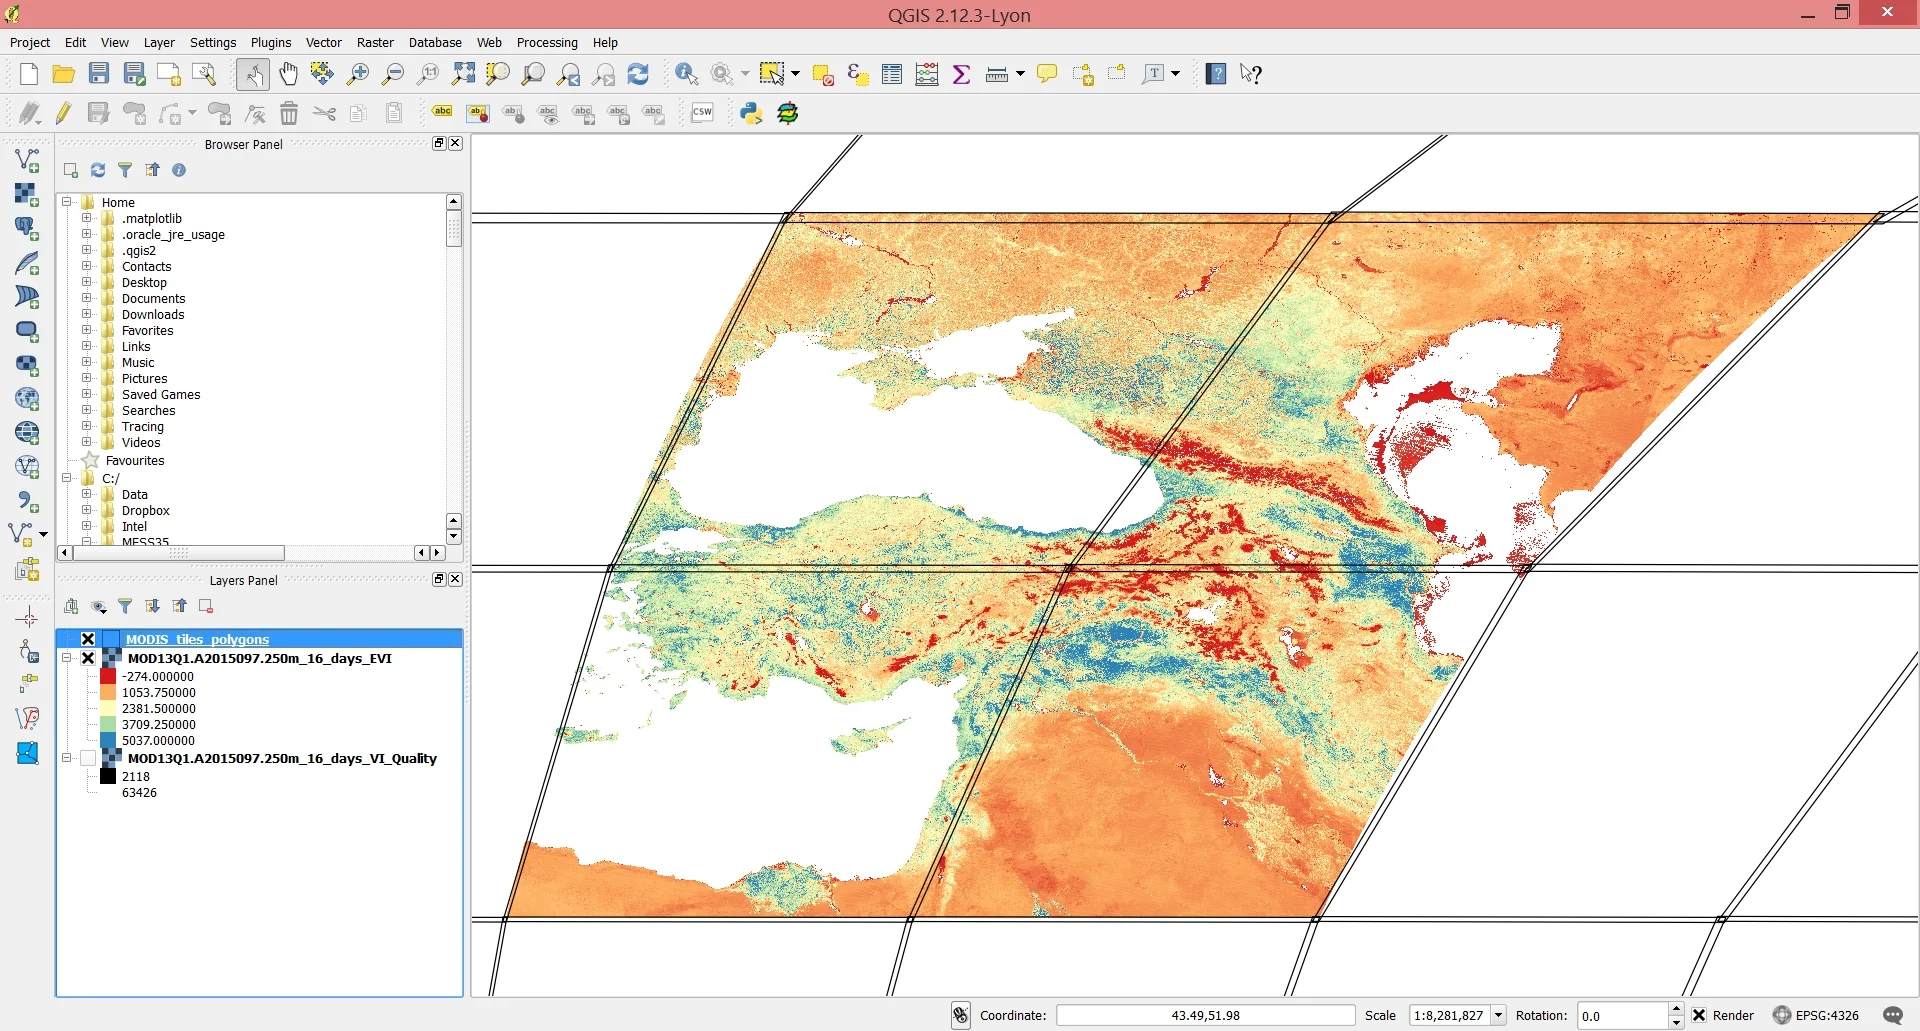Open the Processing menu
This screenshot has height=1031, width=1920.
(x=547, y=42)
